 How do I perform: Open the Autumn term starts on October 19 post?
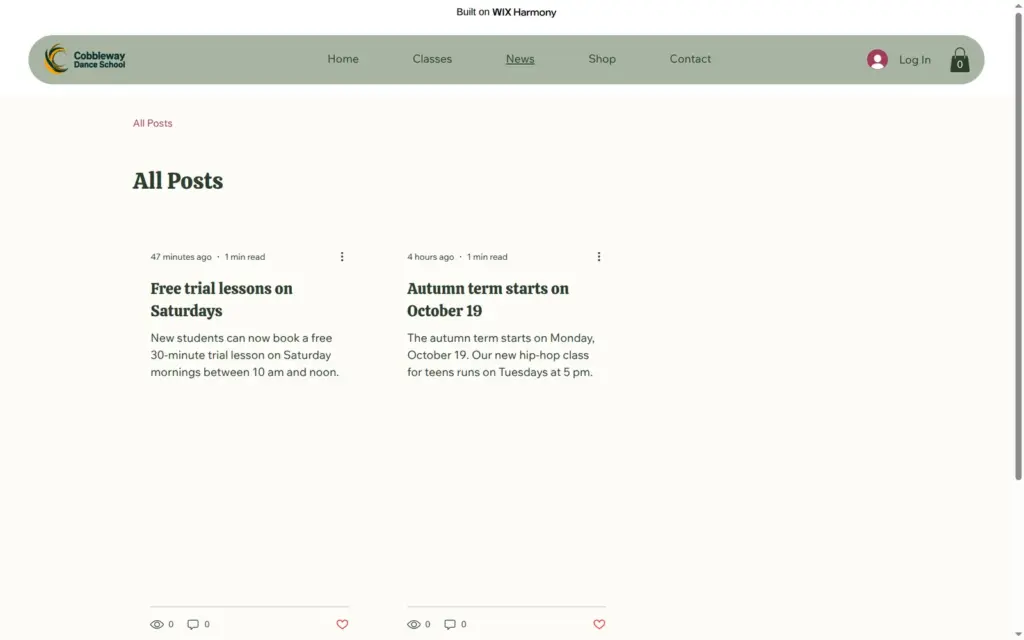(x=488, y=299)
